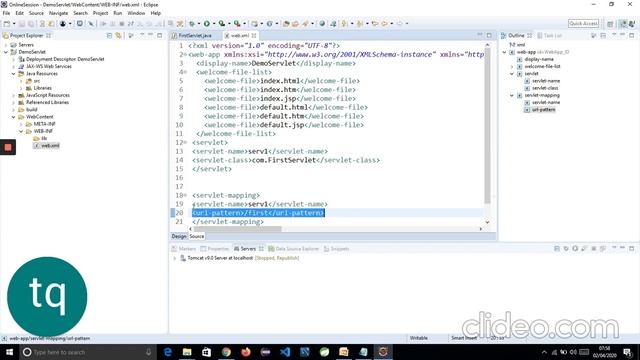Open the Properties tab
Image resolution: width=640 pixels, height=360 pixels.
coord(215,249)
